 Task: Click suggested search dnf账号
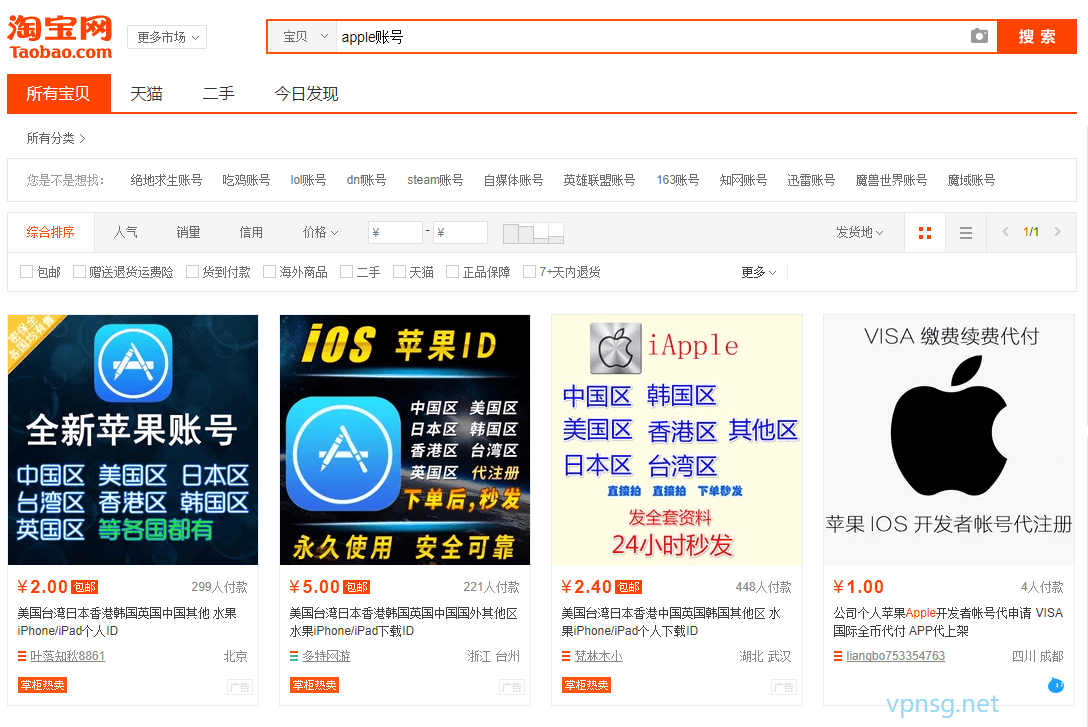click(x=366, y=180)
